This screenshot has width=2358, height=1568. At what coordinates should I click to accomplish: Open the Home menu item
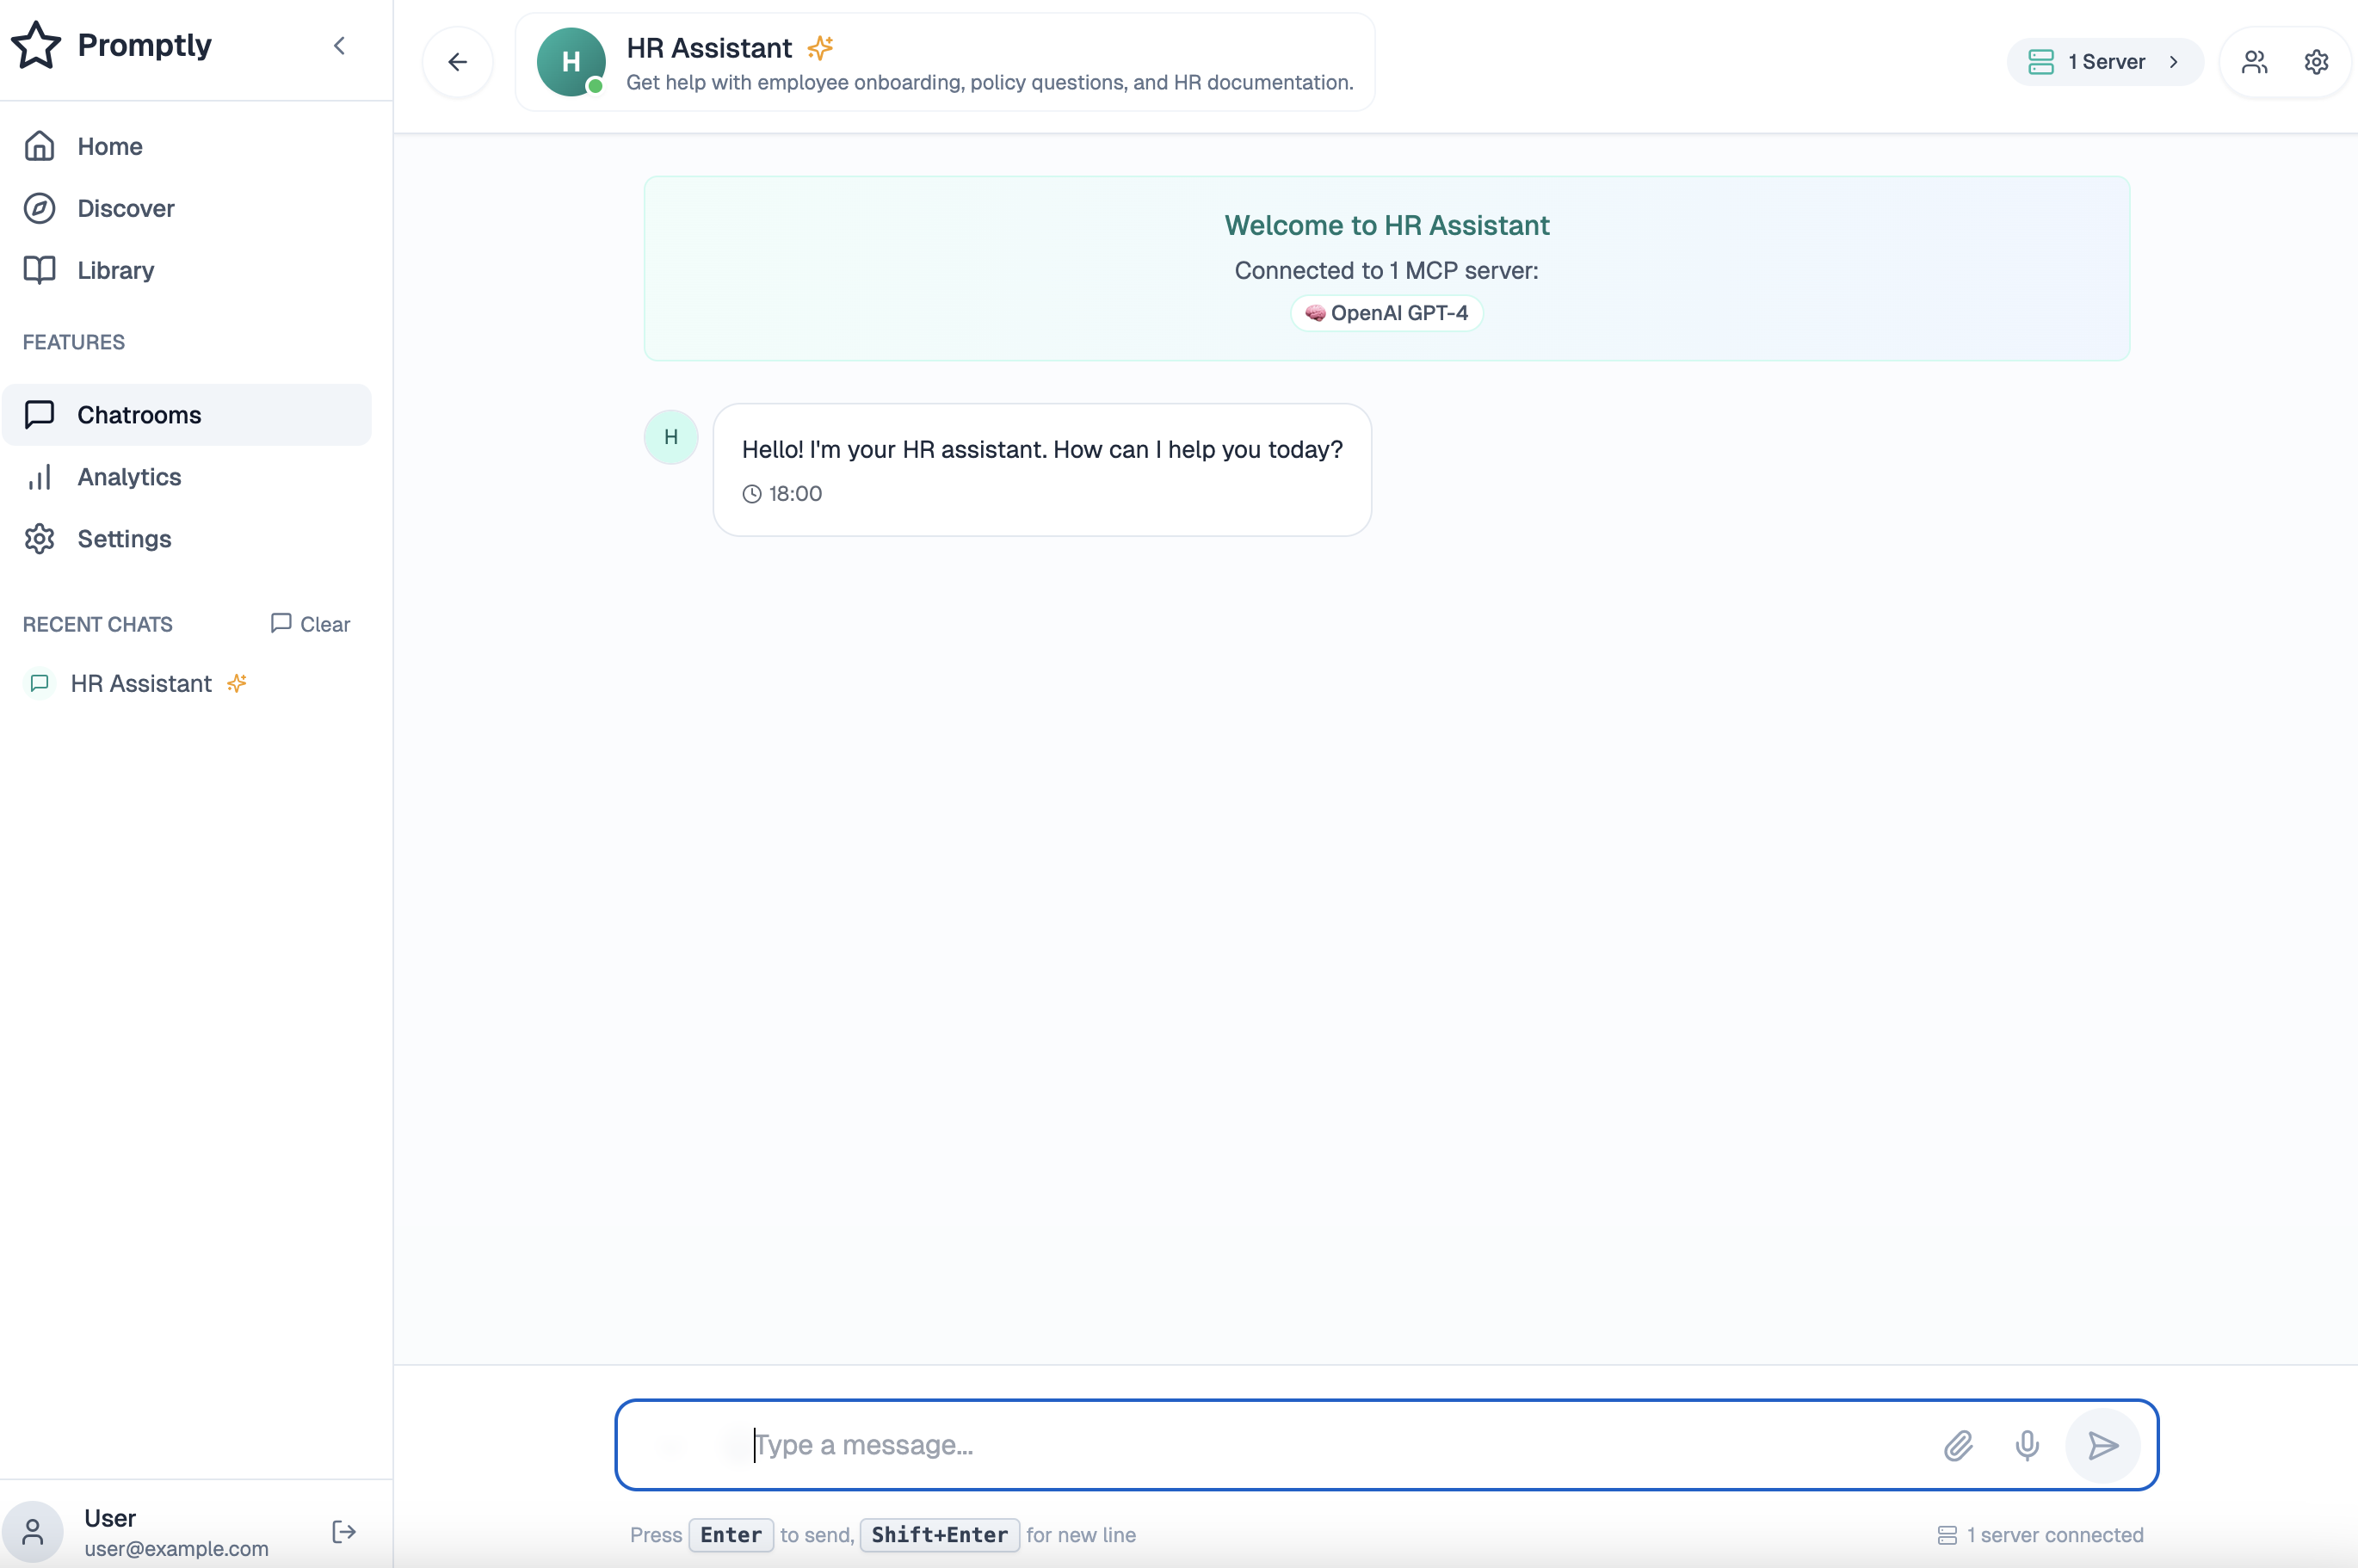tap(110, 146)
